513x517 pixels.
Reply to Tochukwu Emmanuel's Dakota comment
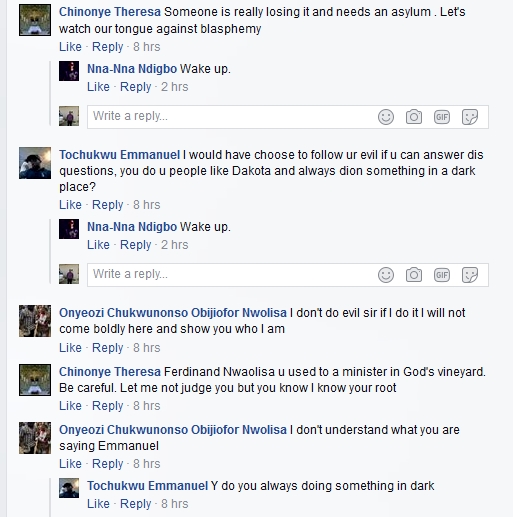[107, 205]
